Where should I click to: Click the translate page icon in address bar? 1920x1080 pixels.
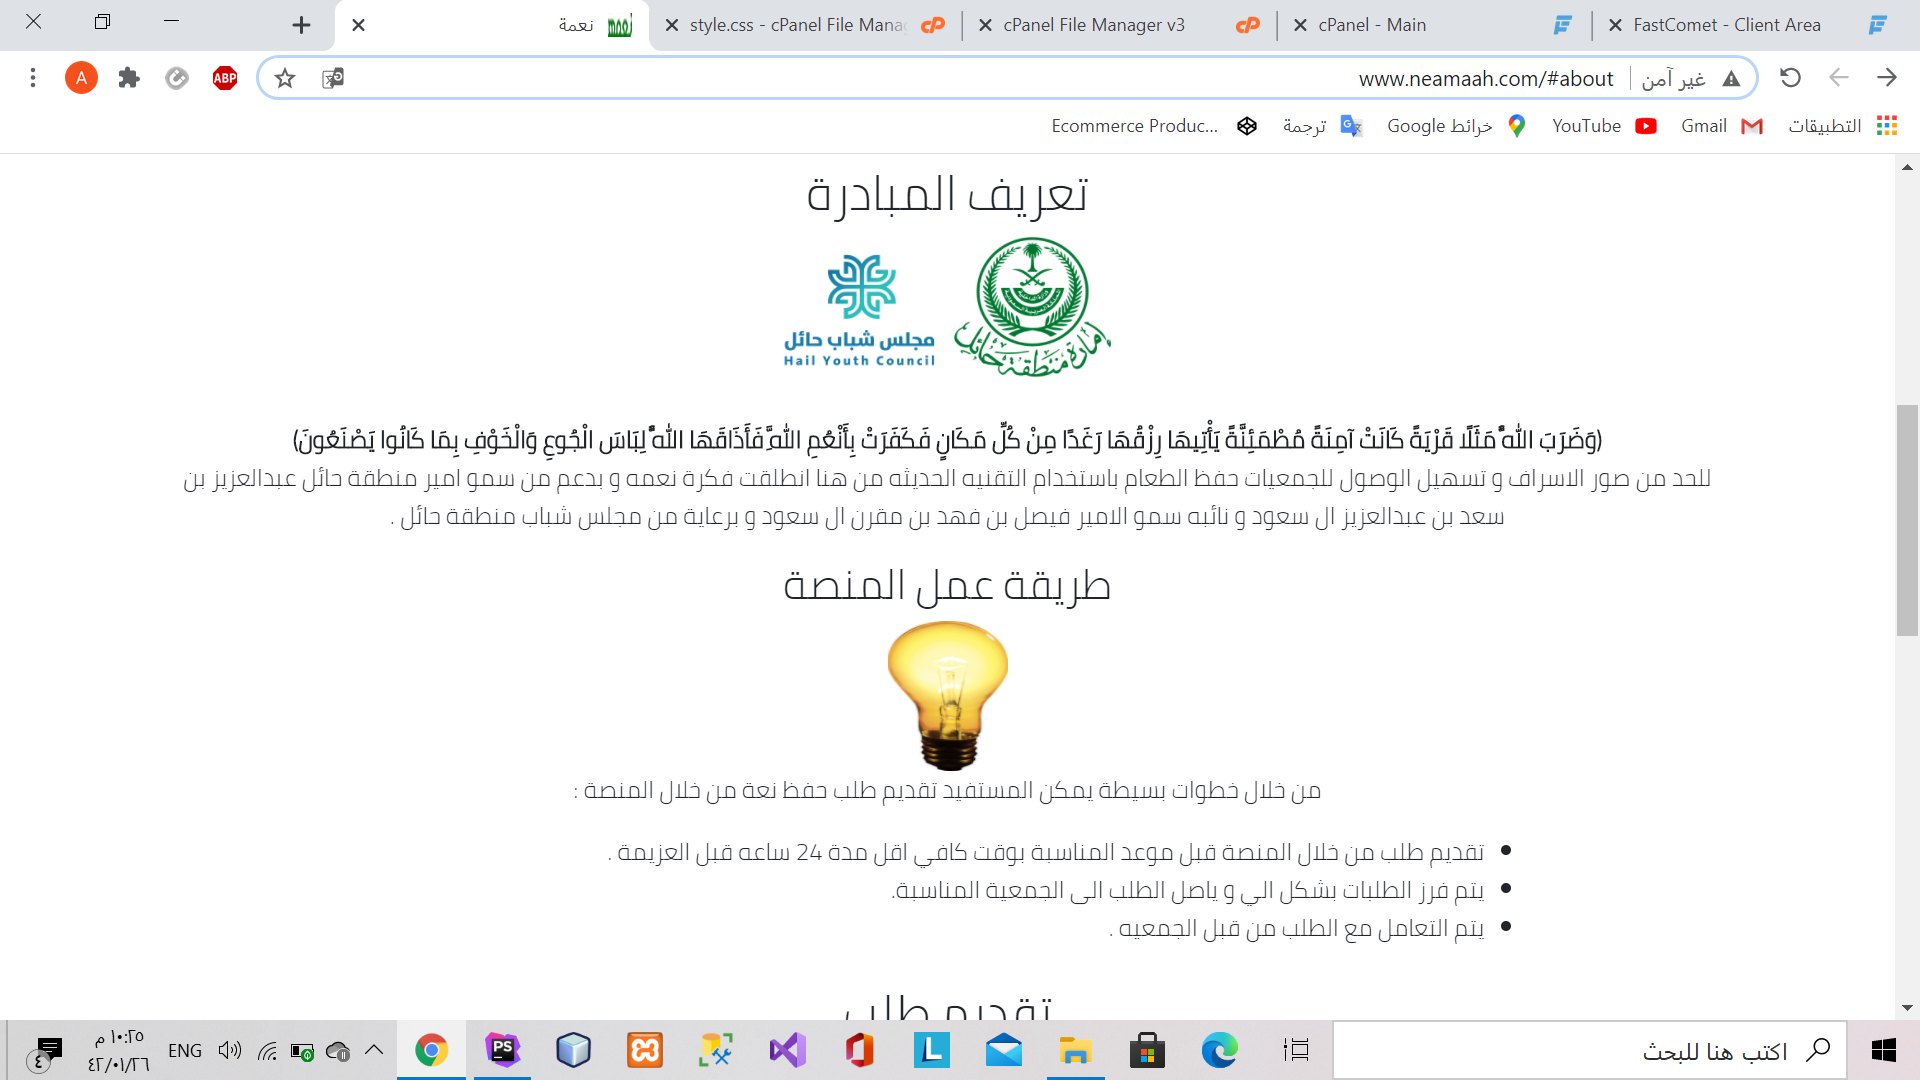pyautogui.click(x=333, y=78)
